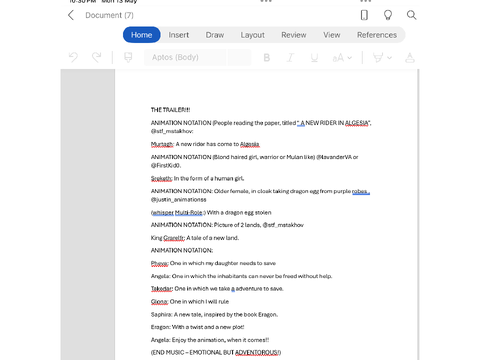Open the font size box
The height and width of the screenshot is (360, 480).
tap(239, 57)
